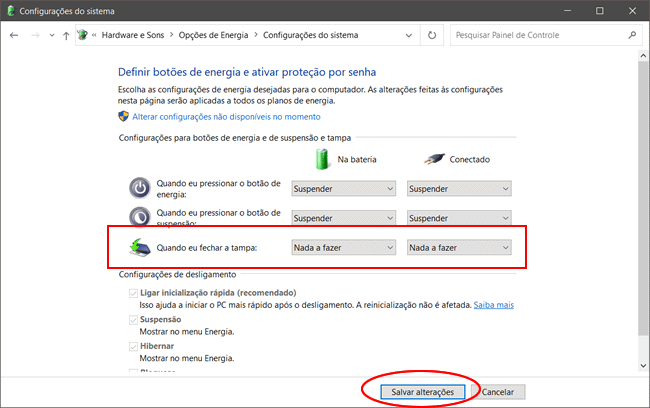The image size is (650, 408).
Task: Click the Salvar alterações button
Action: pos(422,392)
